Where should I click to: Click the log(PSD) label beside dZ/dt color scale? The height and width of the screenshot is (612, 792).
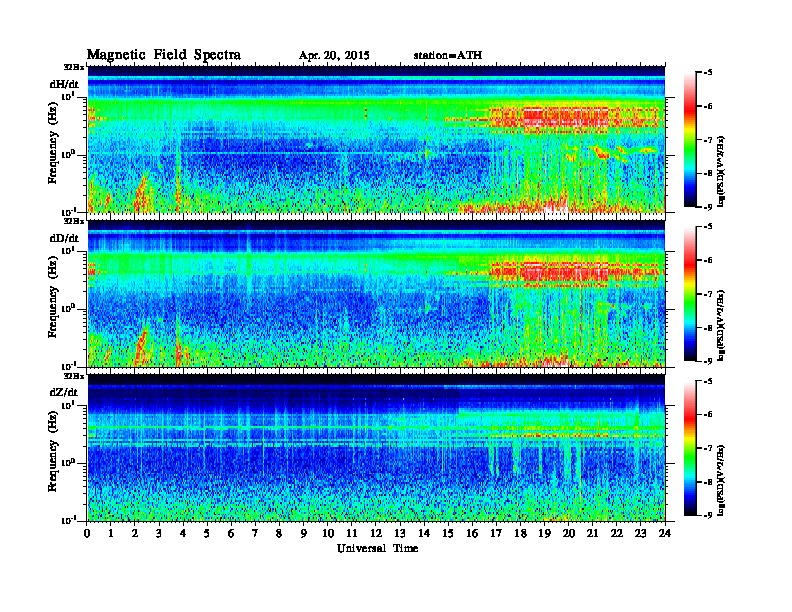[x=723, y=480]
